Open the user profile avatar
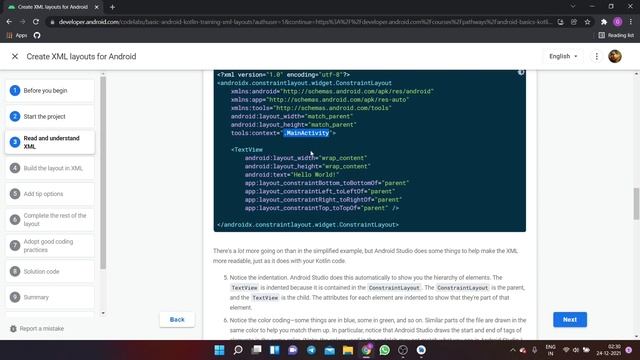 coord(615,56)
